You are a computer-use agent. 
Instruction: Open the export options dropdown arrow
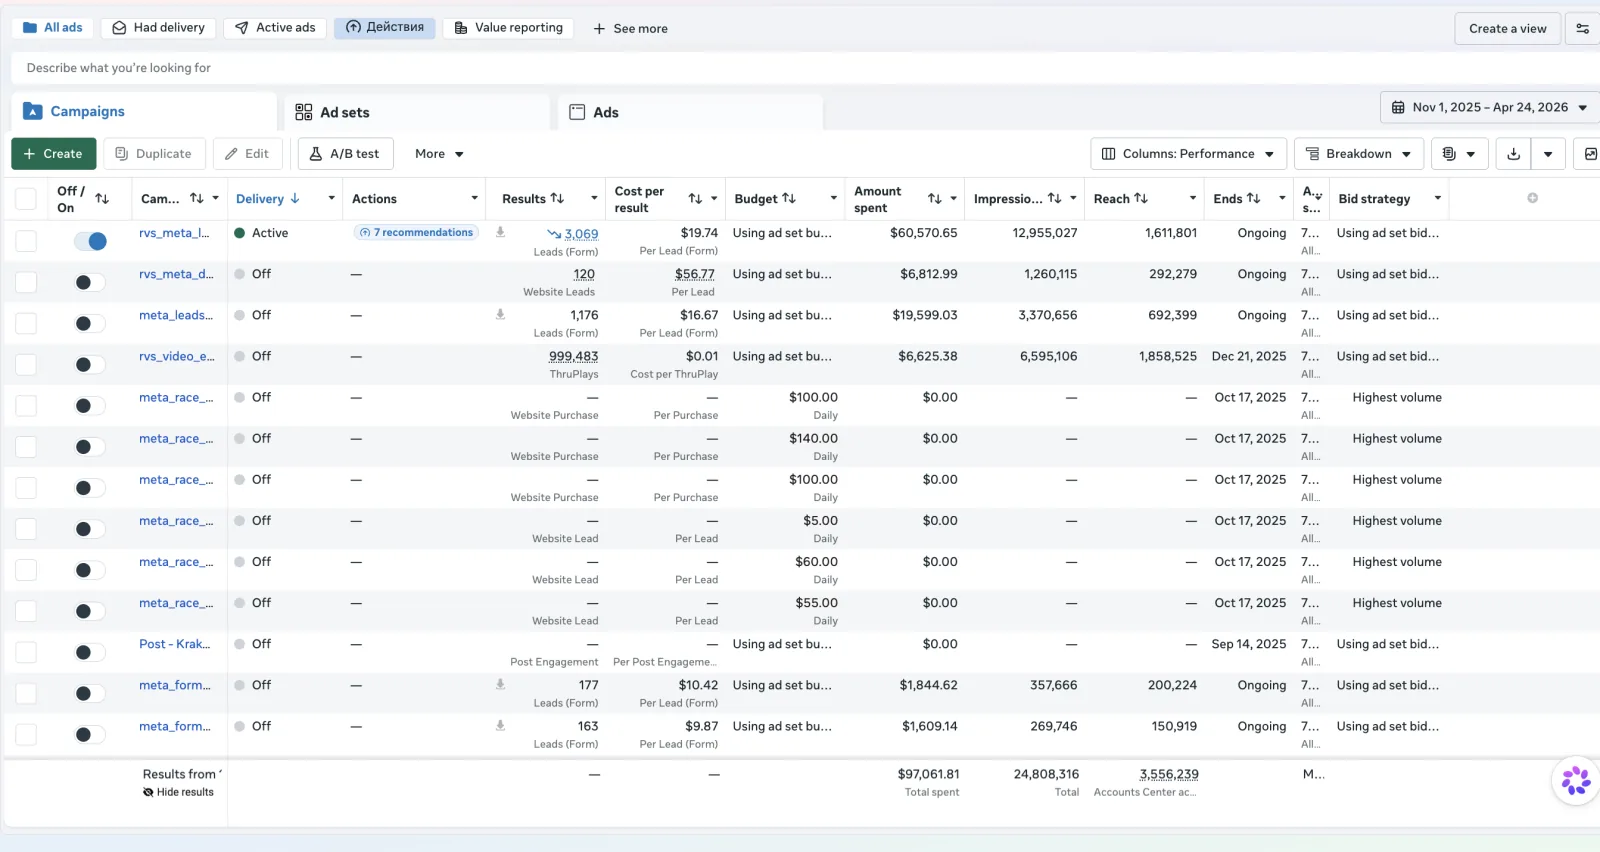click(1548, 154)
